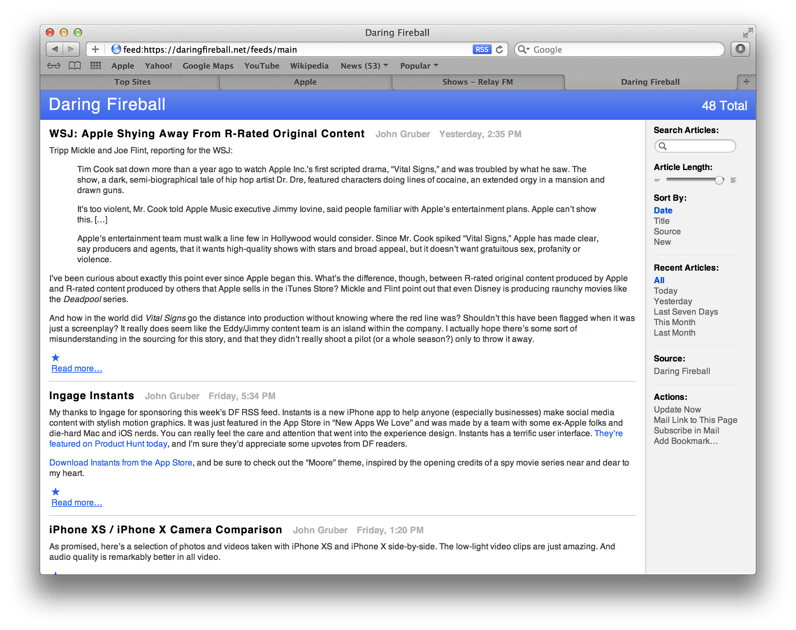Click the star under the WSJ article

55,358
